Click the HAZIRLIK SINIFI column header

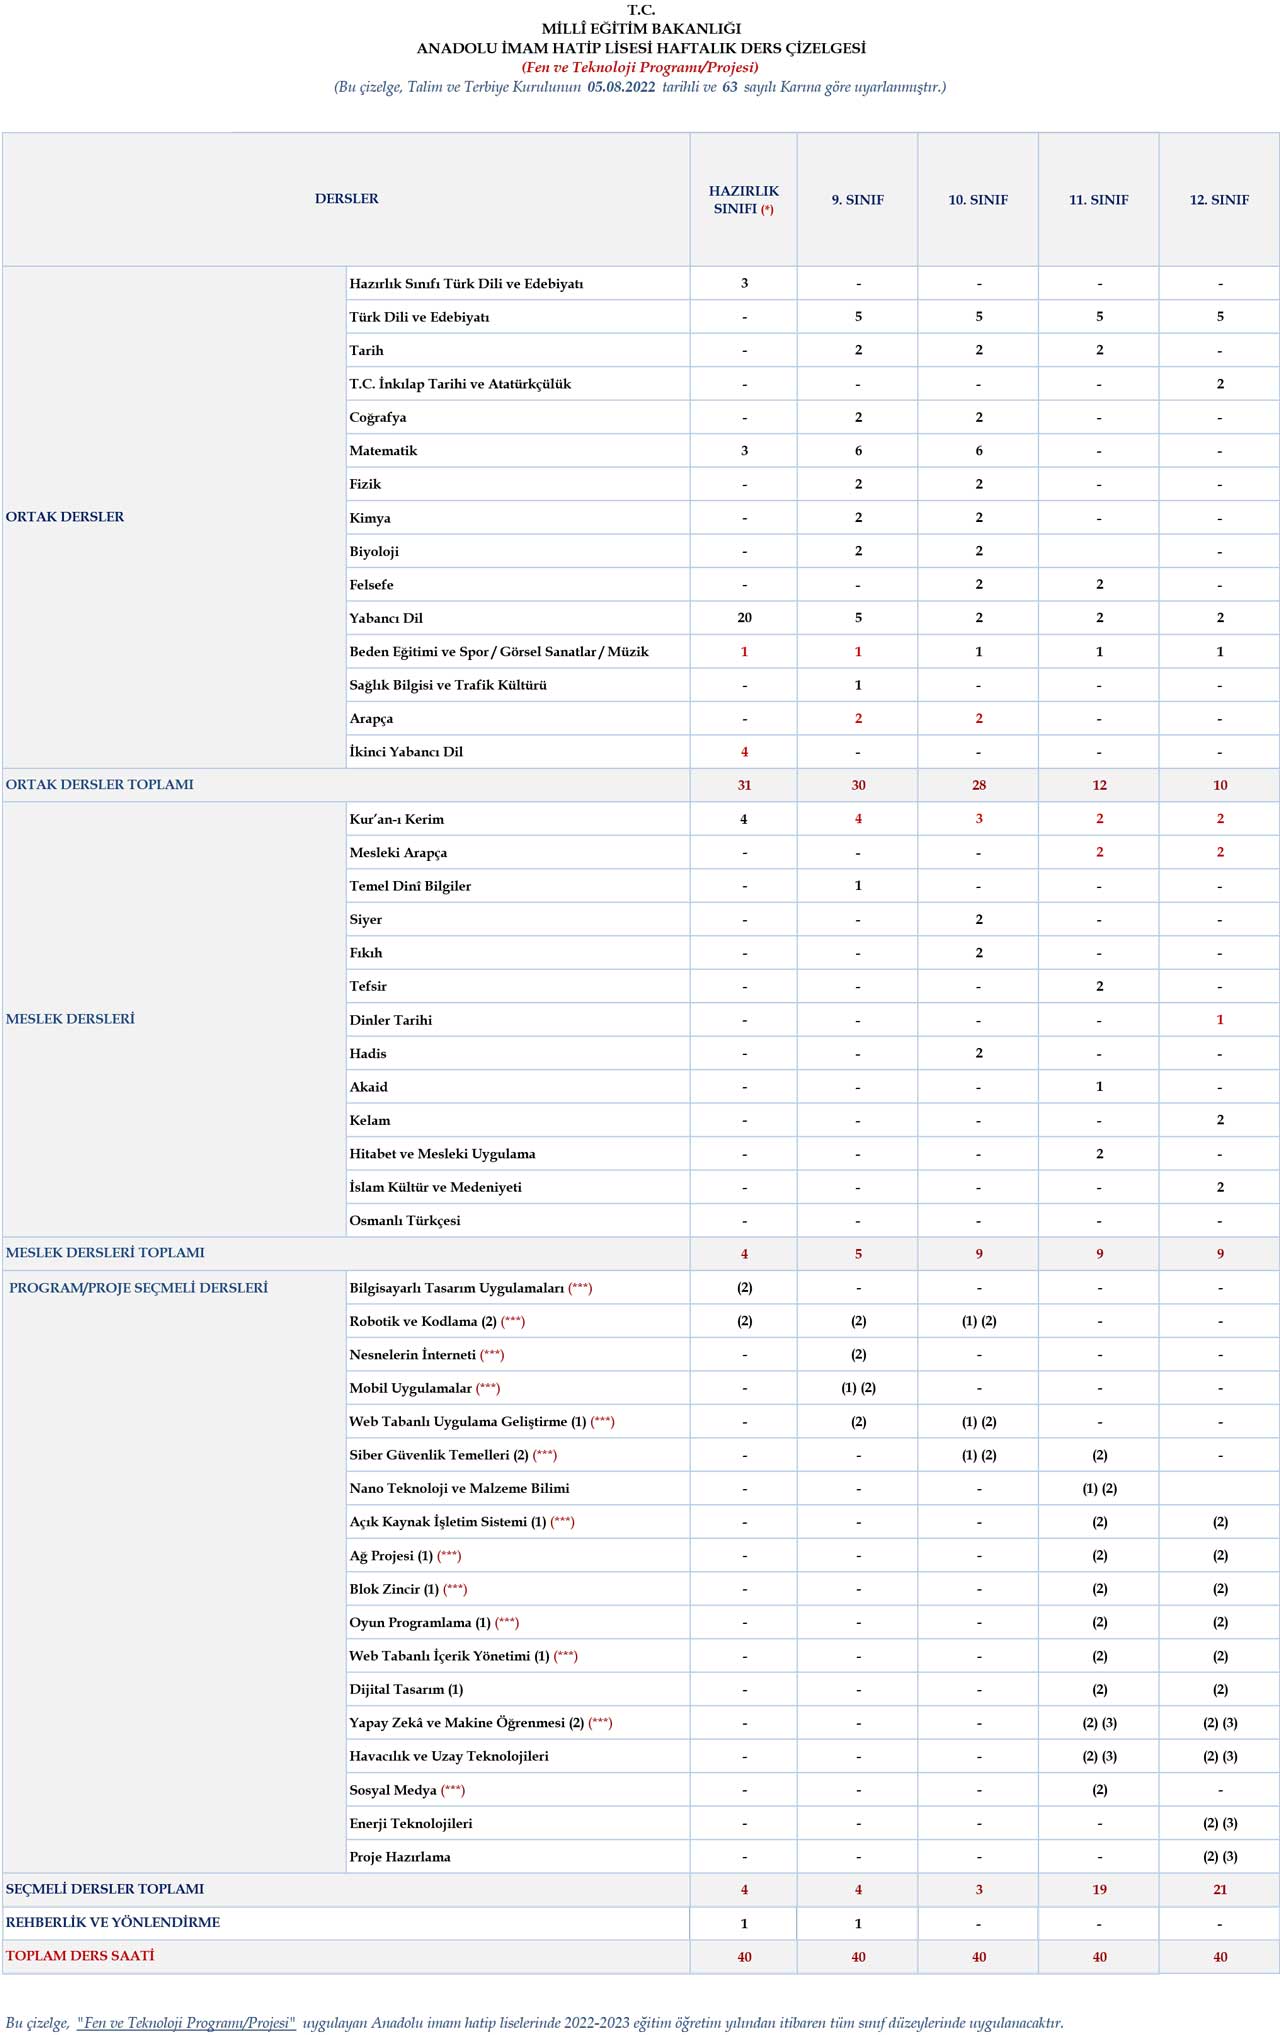click(743, 199)
